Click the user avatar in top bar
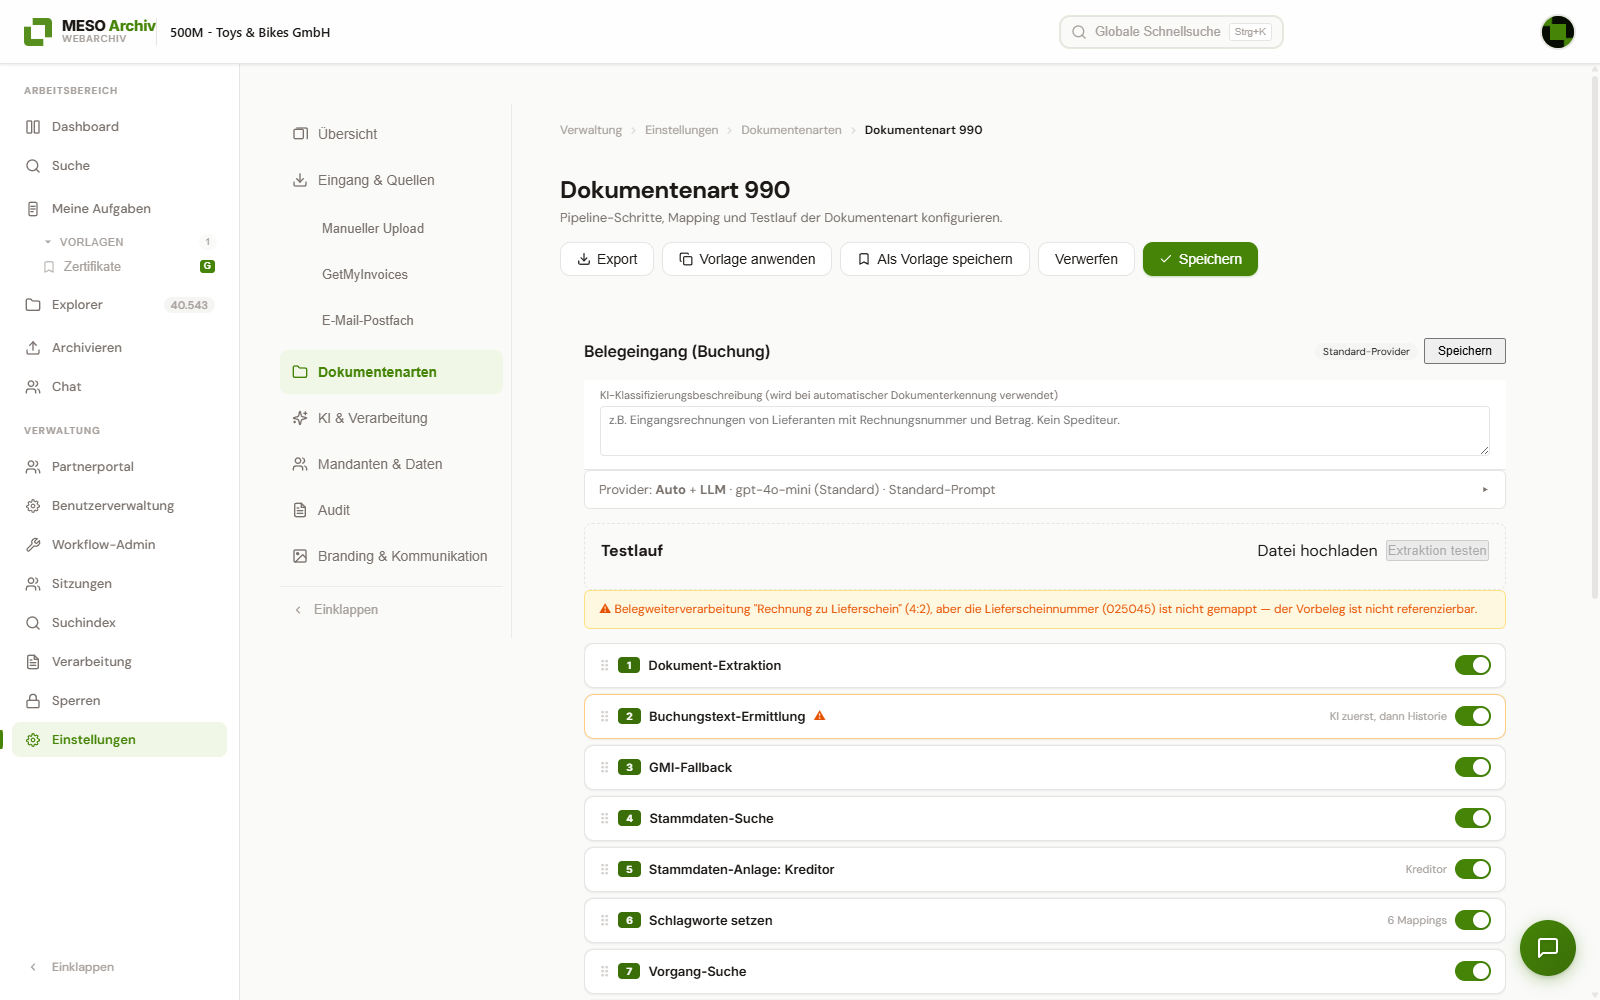The height and width of the screenshot is (1000, 1600). (1557, 32)
